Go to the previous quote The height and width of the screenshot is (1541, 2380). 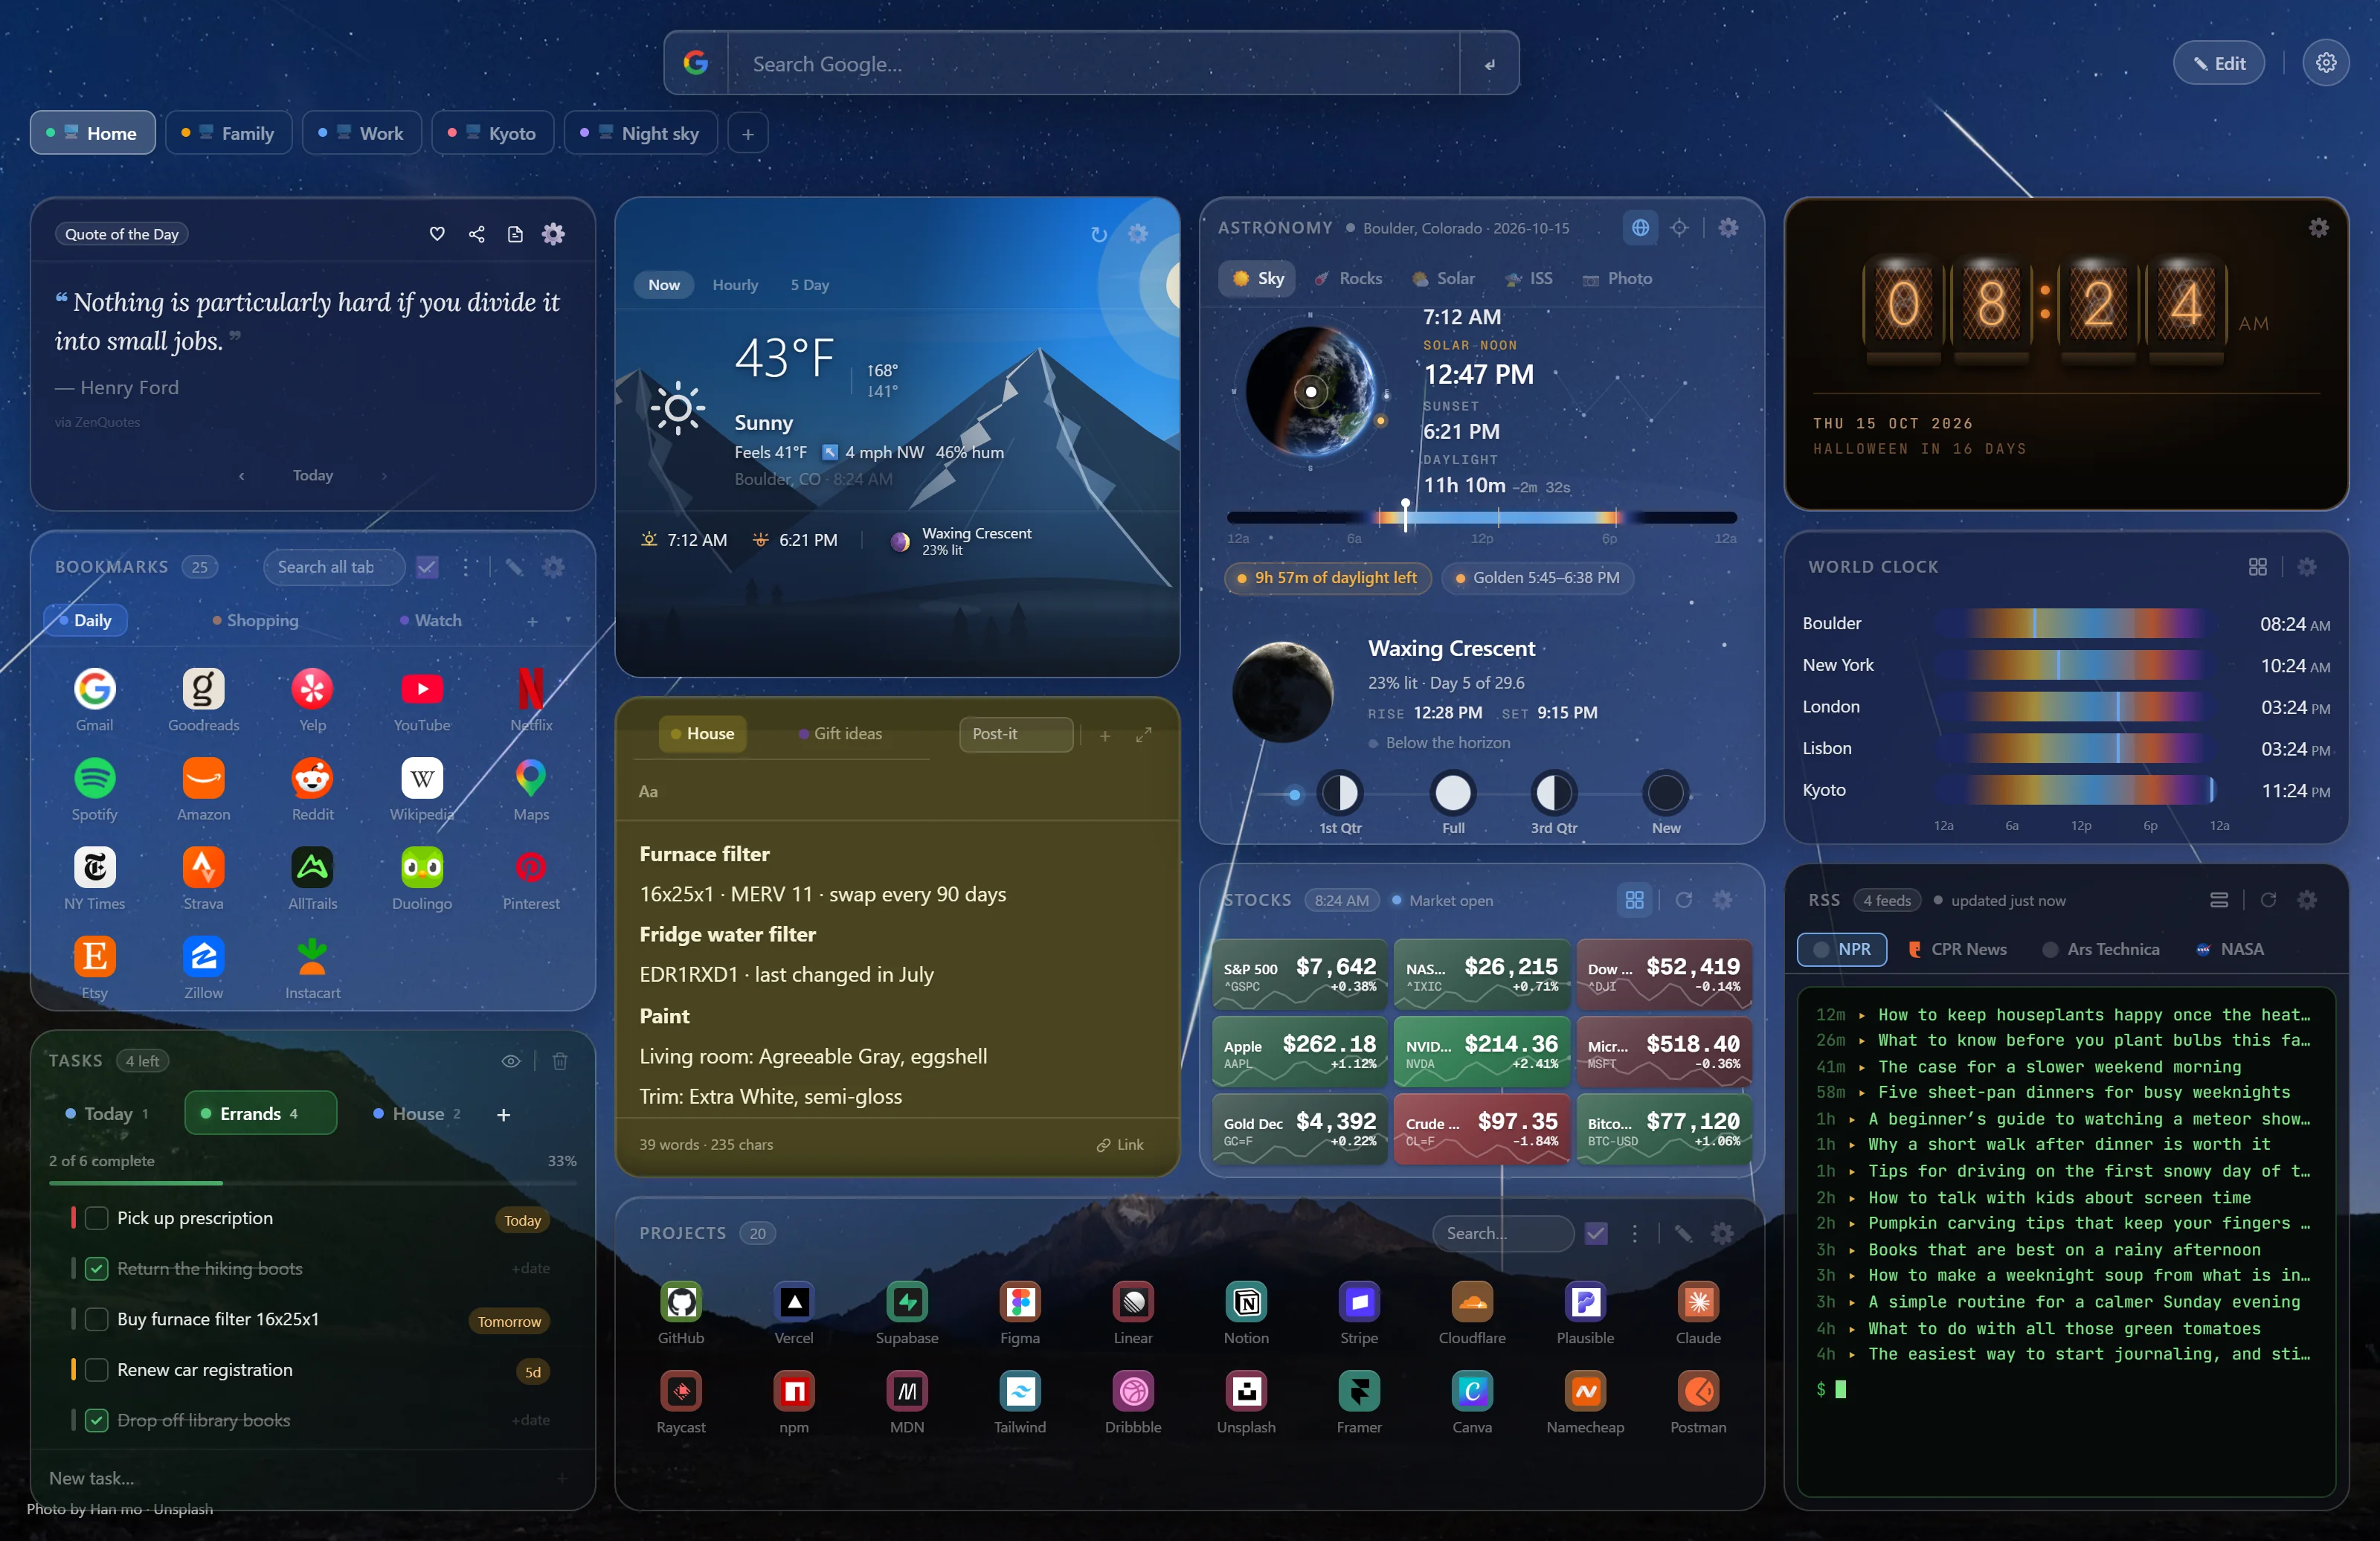pos(242,476)
